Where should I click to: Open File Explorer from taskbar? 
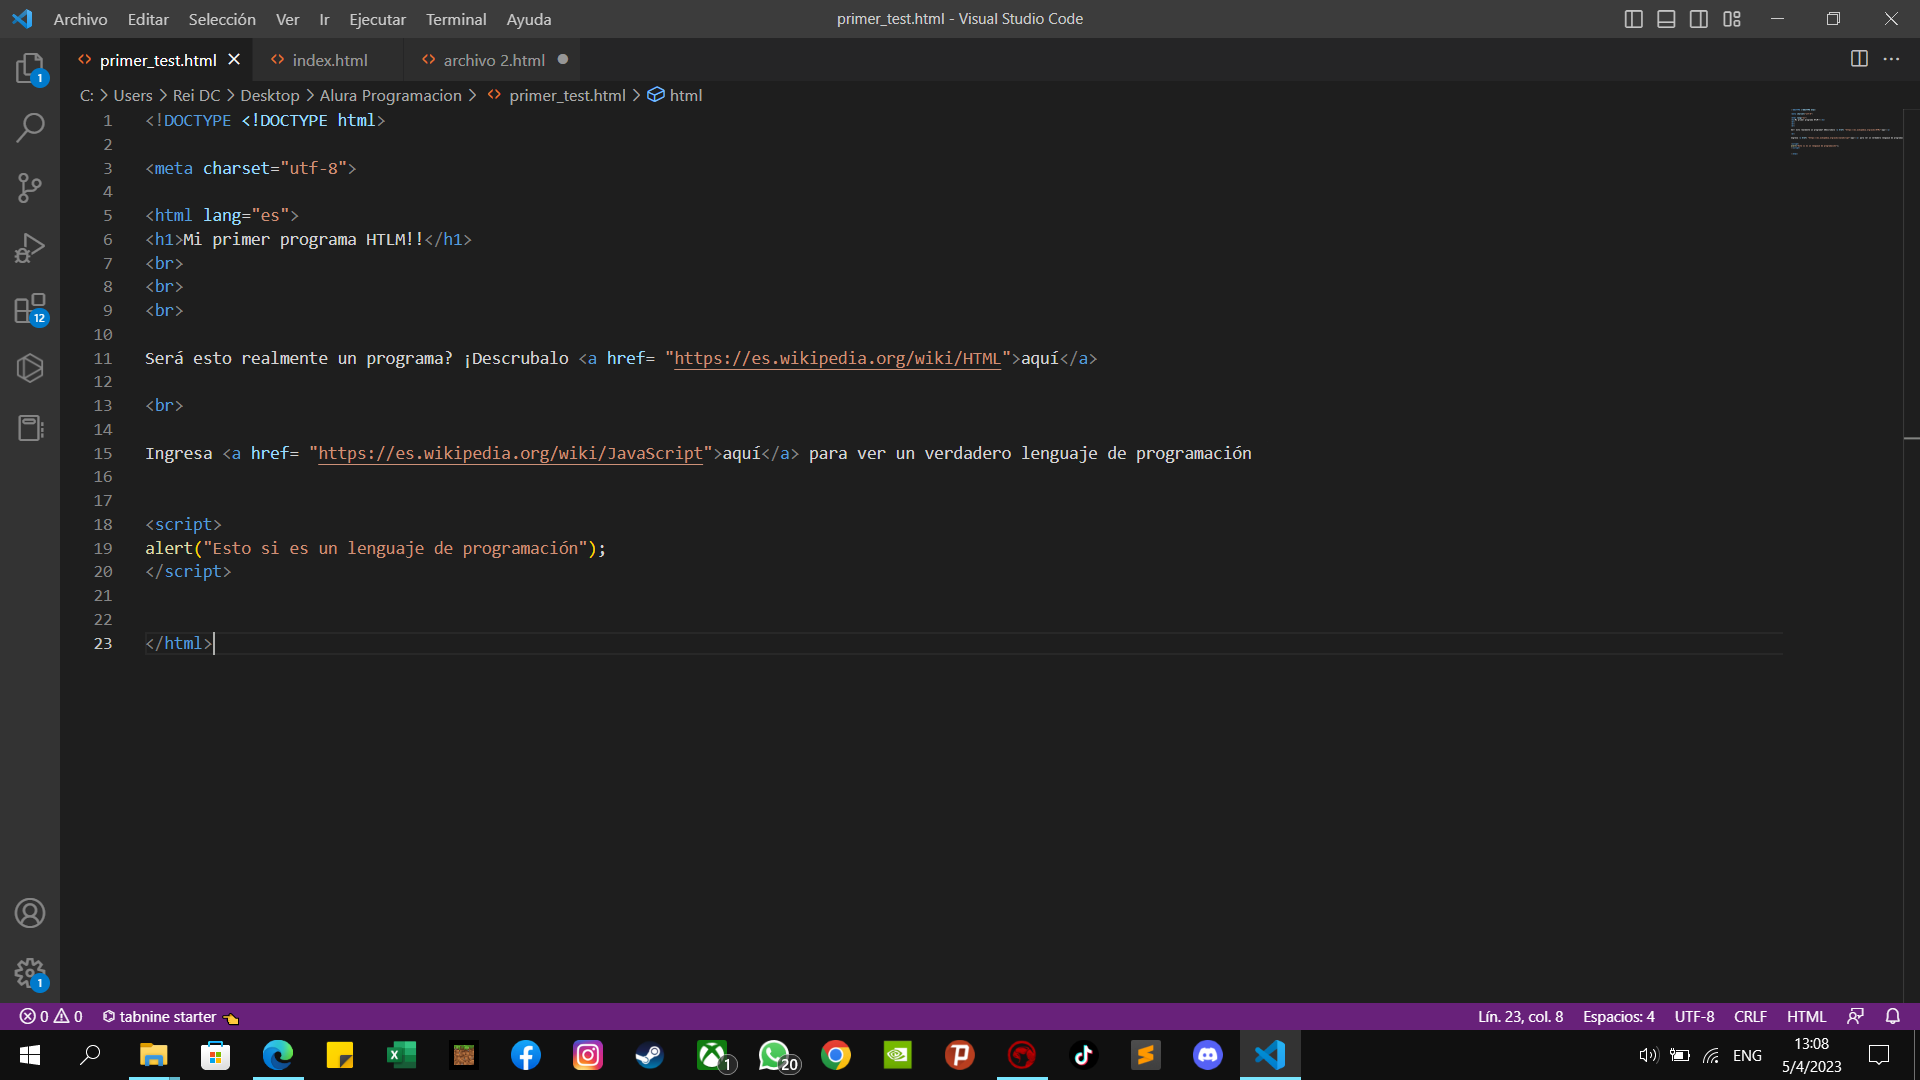click(154, 1055)
